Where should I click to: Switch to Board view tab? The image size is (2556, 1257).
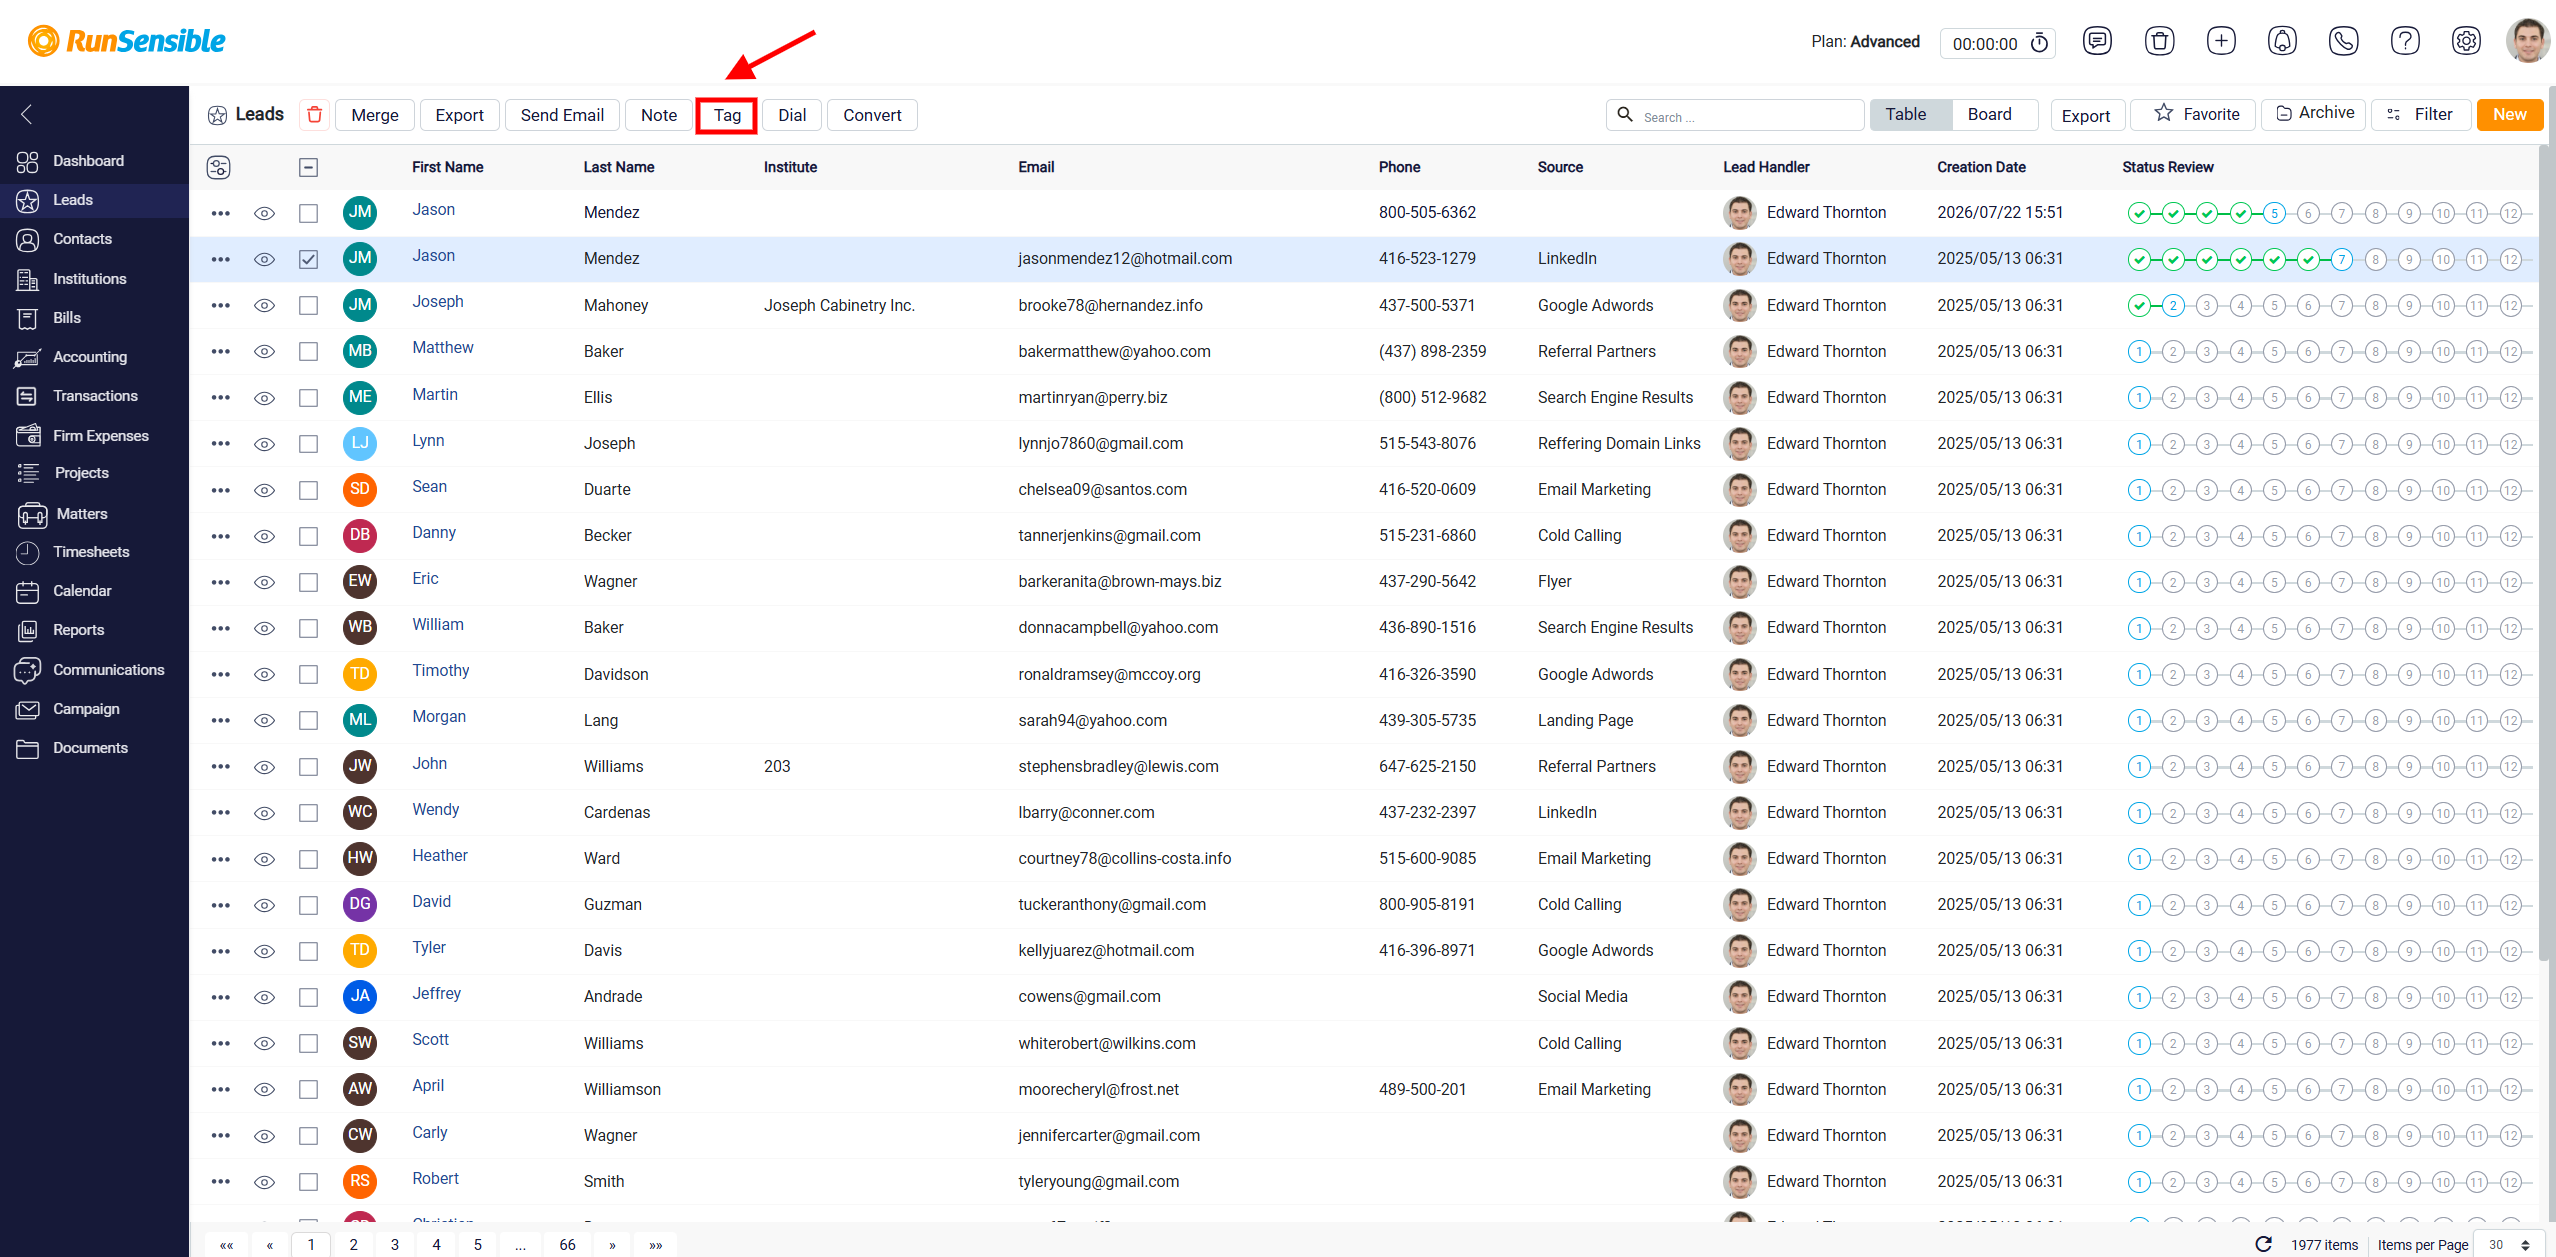click(1989, 114)
